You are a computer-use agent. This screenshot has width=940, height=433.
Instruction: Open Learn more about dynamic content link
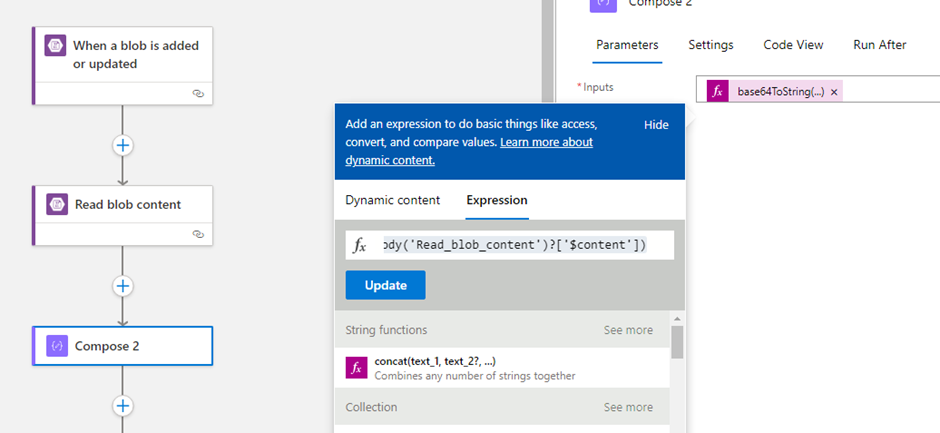click(469, 151)
